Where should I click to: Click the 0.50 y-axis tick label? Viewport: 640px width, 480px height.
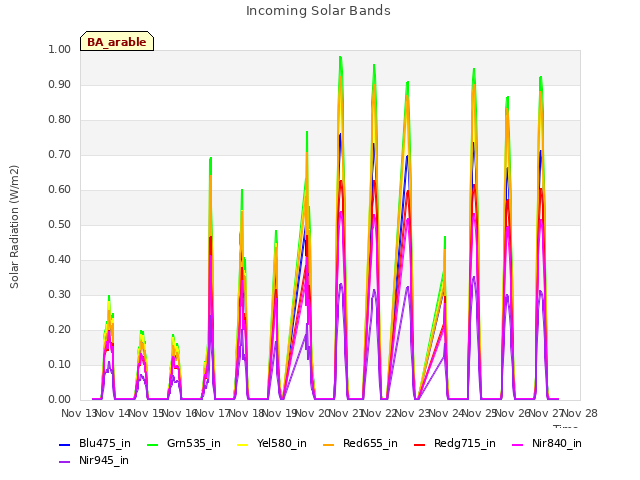click(x=60, y=224)
